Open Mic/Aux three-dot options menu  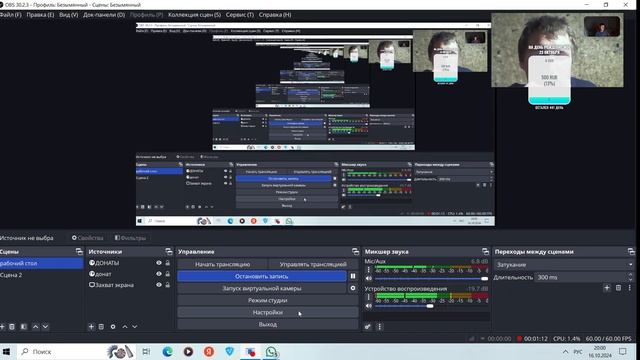[369, 270]
